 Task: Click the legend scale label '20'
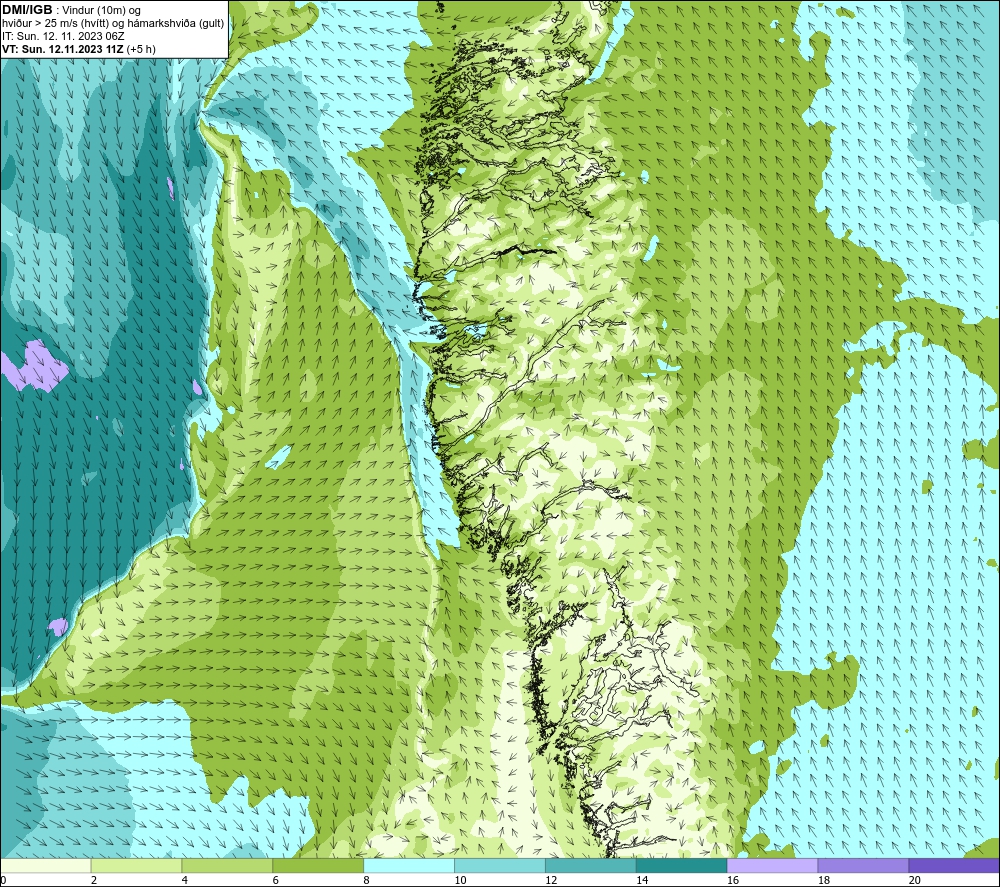pyautogui.click(x=915, y=880)
